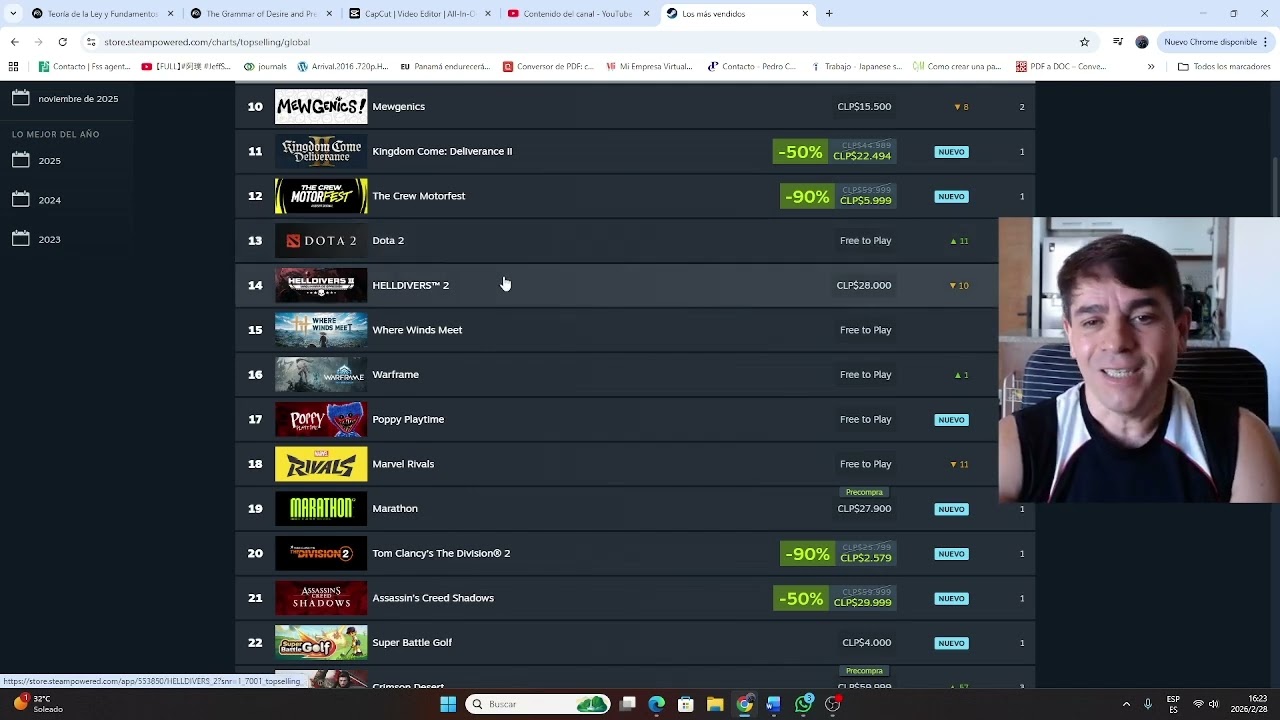This screenshot has height=720, width=1280.
Task: Open Microsoft Edge from the taskbar
Action: pos(656,704)
